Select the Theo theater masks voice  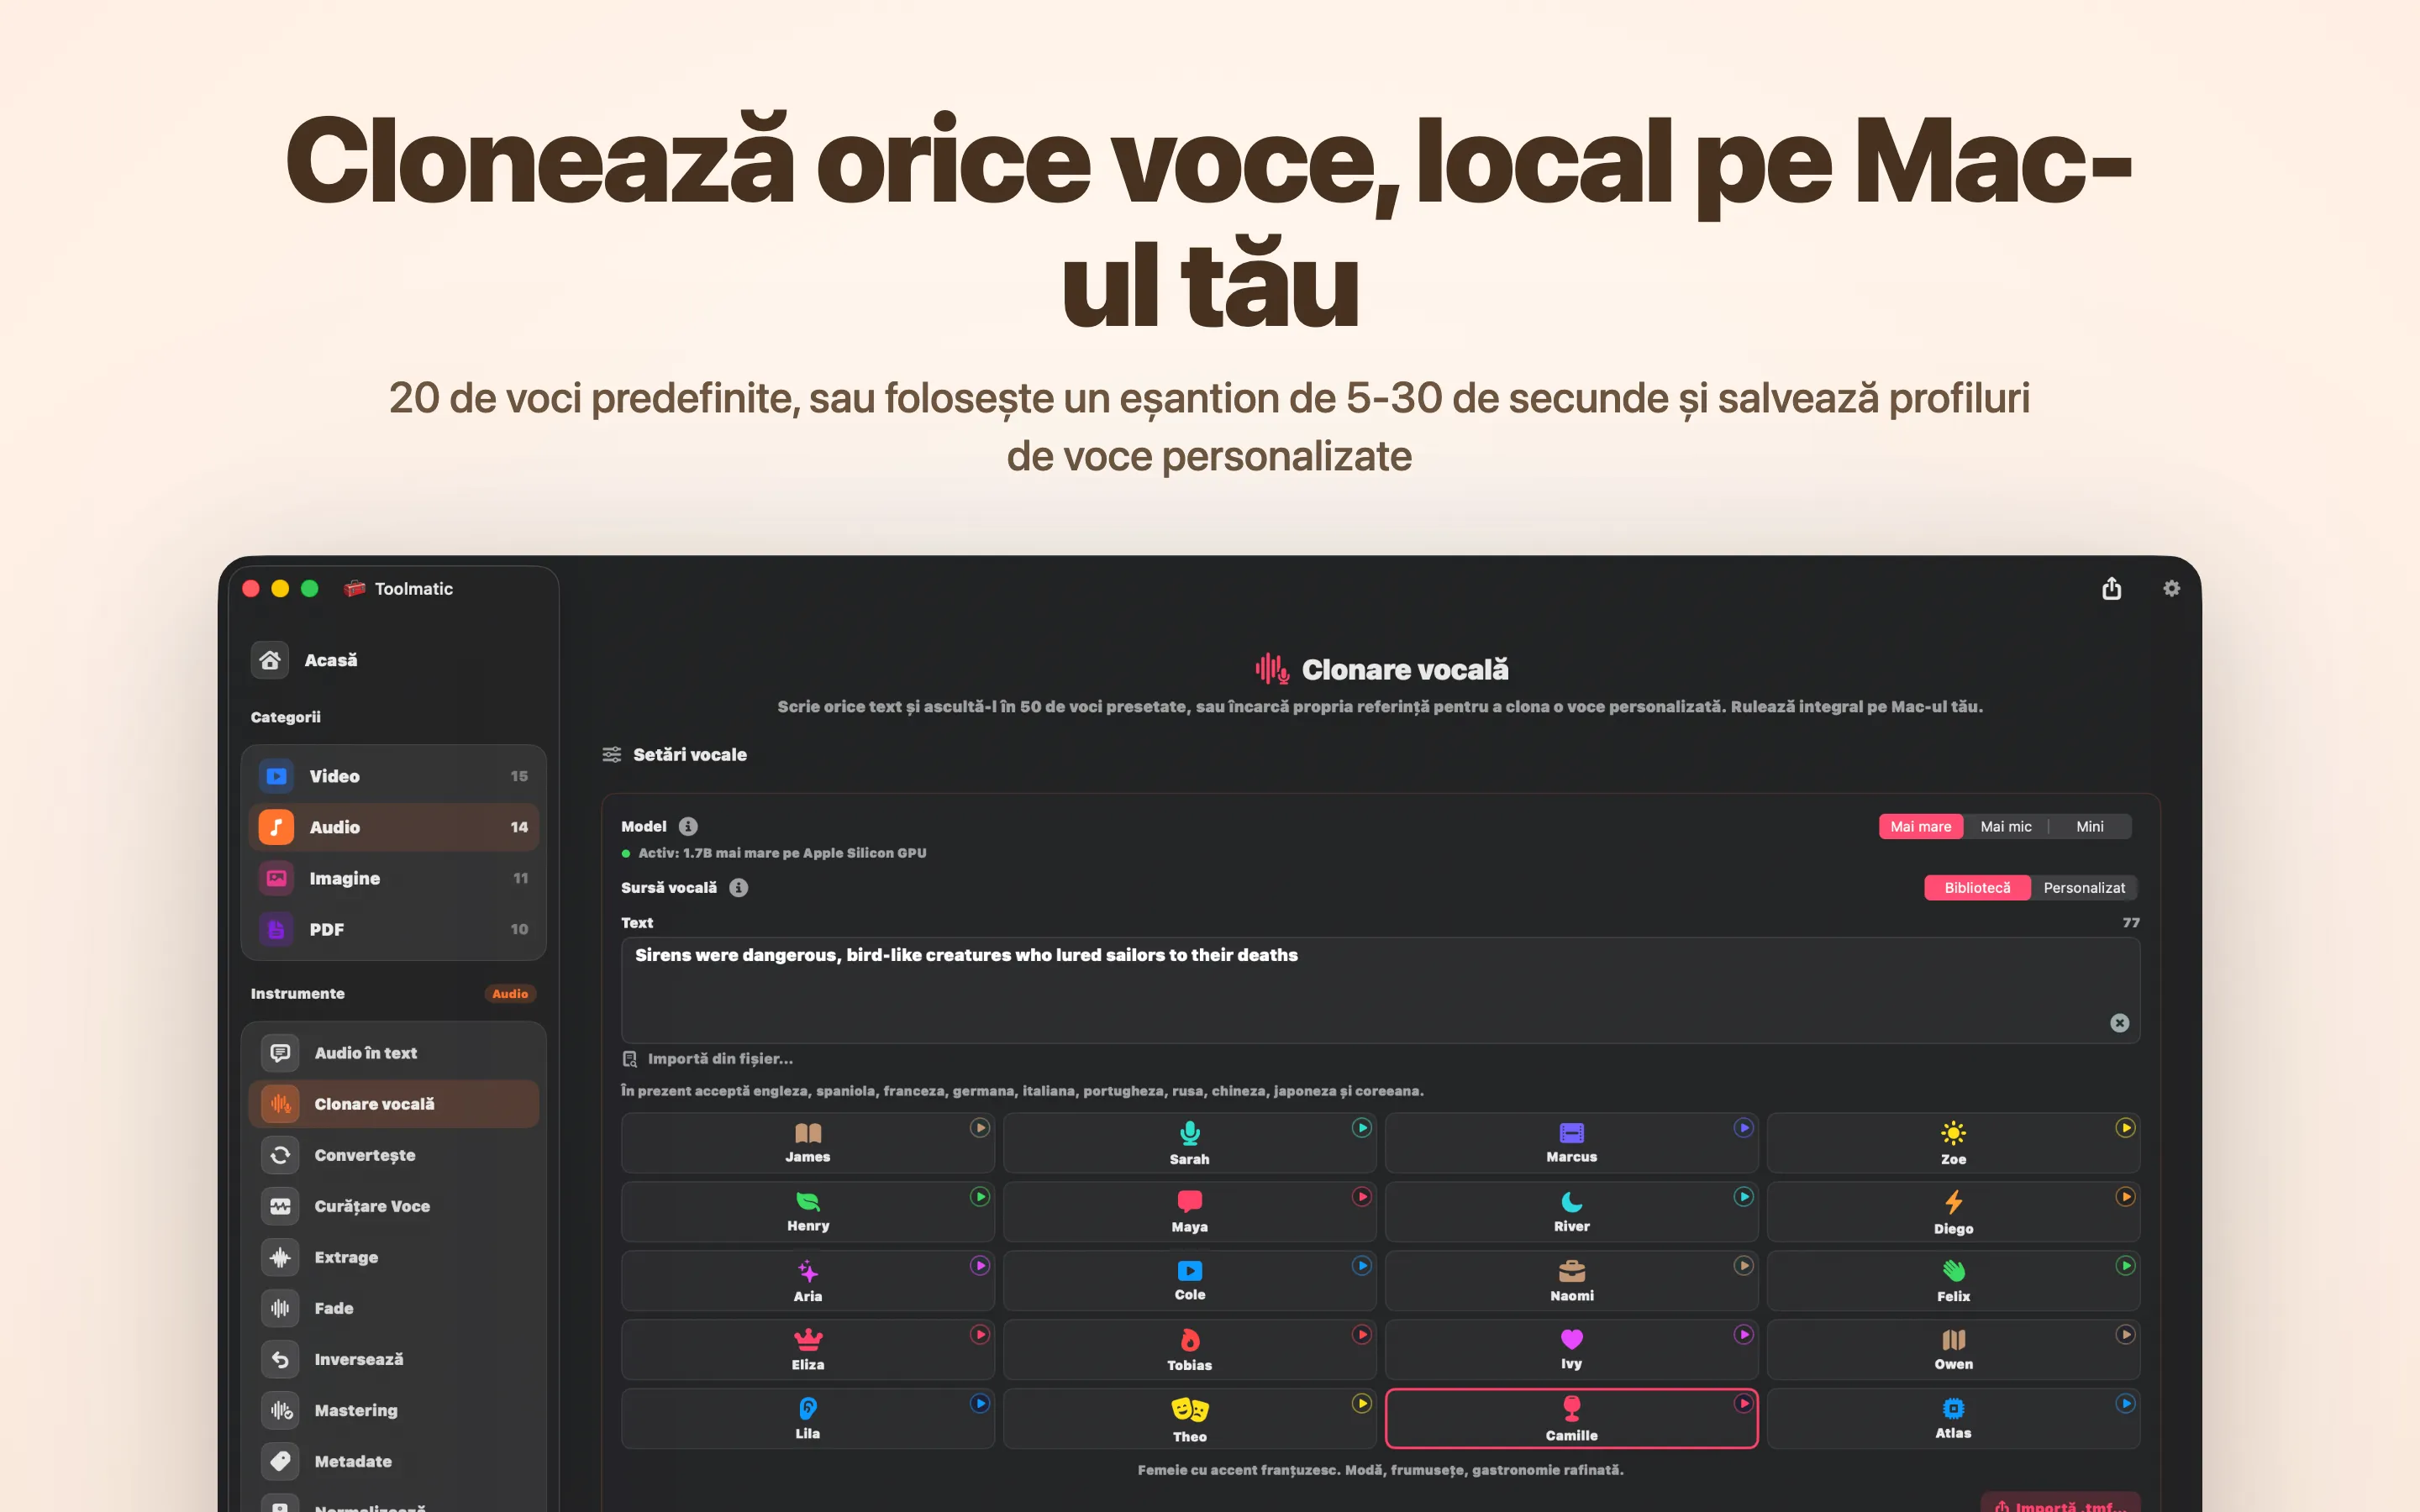(x=1190, y=1419)
